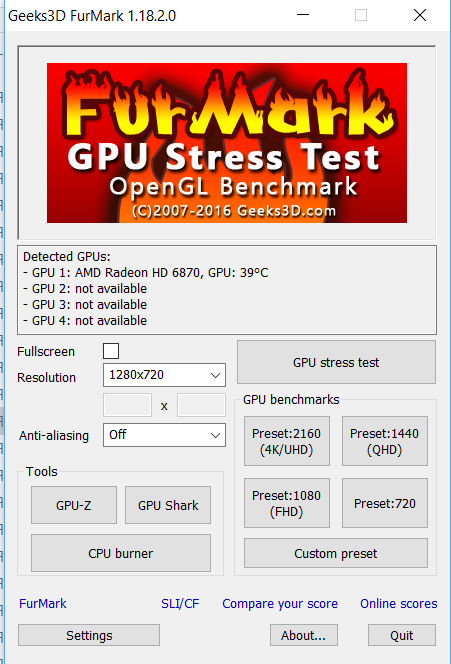Screen dimensions: 451x664
Task: Open the SLI/CF link
Action: [180, 603]
